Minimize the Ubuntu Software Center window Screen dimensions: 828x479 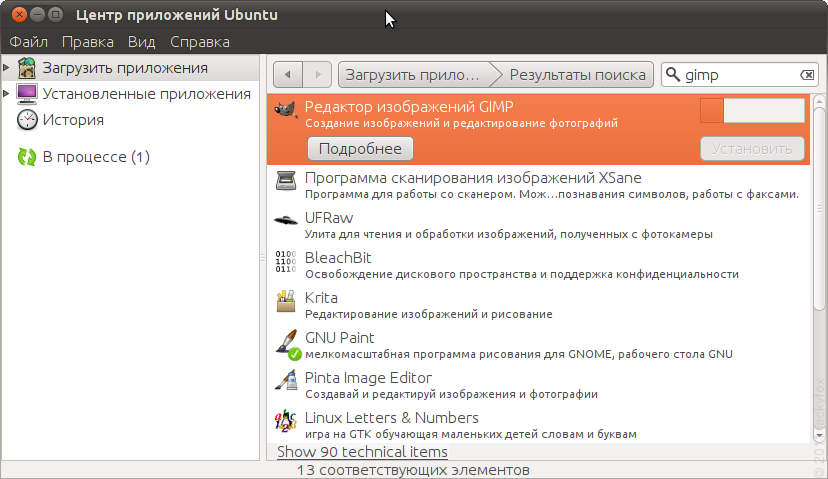(x=37, y=14)
